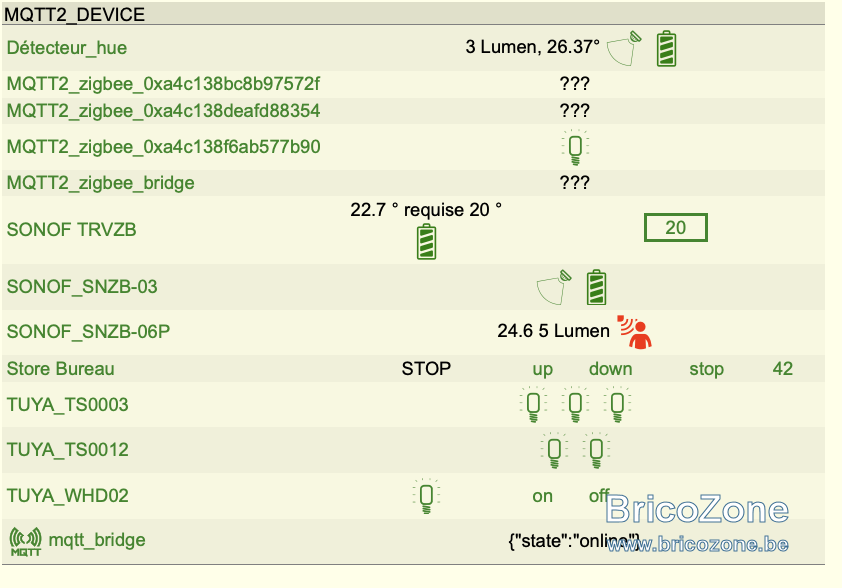The image size is (842, 588).
Task: Click the SONOF_SNZB-03 battery icon
Action: [596, 287]
